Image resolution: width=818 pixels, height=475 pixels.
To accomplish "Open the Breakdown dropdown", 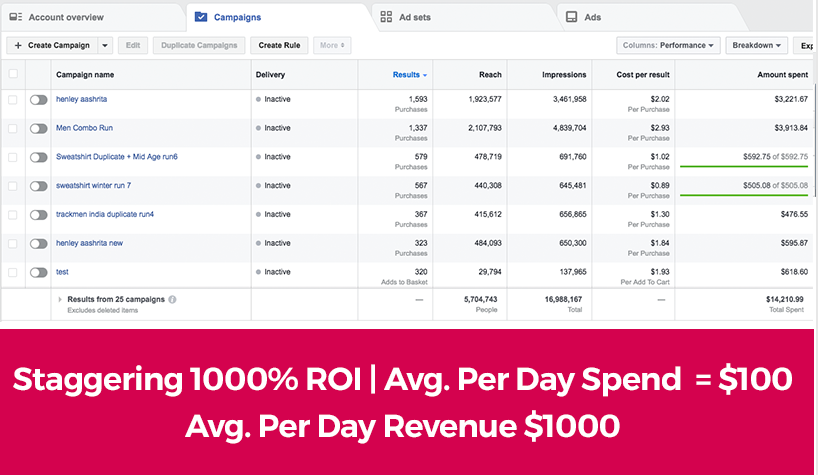I will click(756, 45).
